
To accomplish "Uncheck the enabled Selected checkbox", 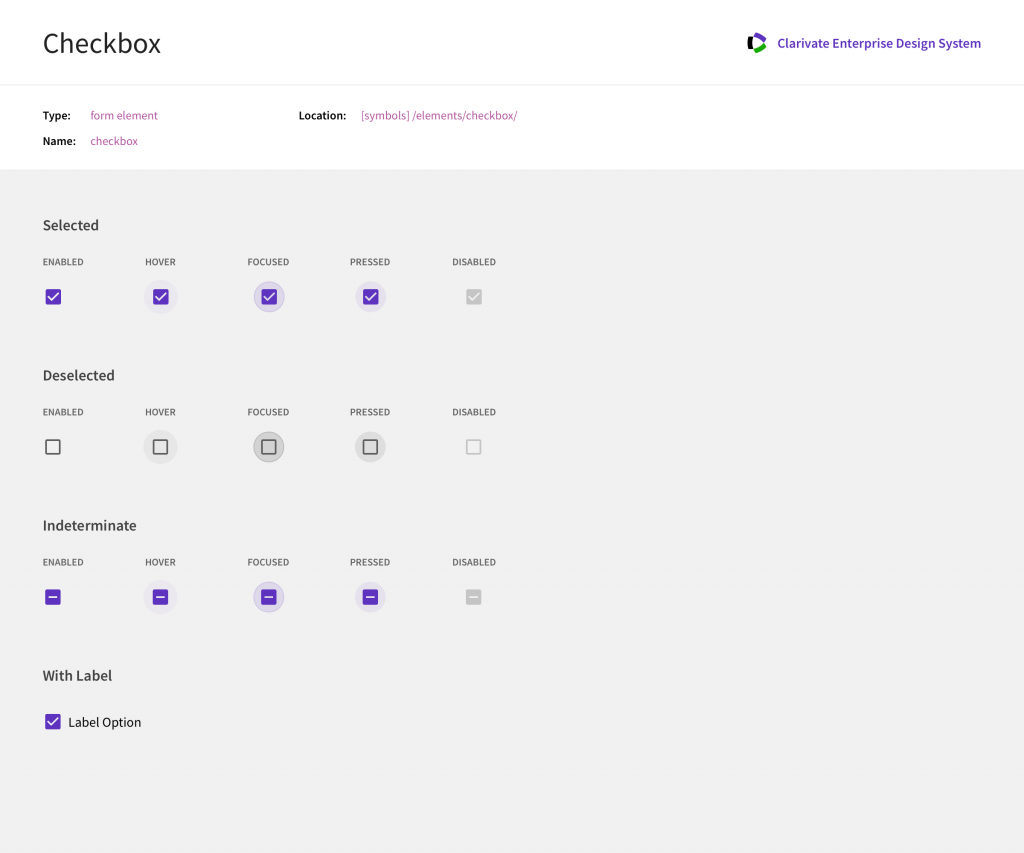I will pyautogui.click(x=53, y=297).
